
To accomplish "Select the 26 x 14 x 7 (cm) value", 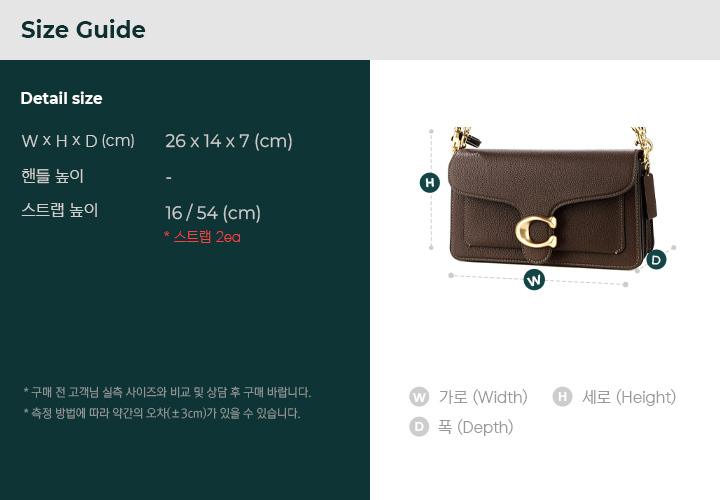I will (x=229, y=141).
